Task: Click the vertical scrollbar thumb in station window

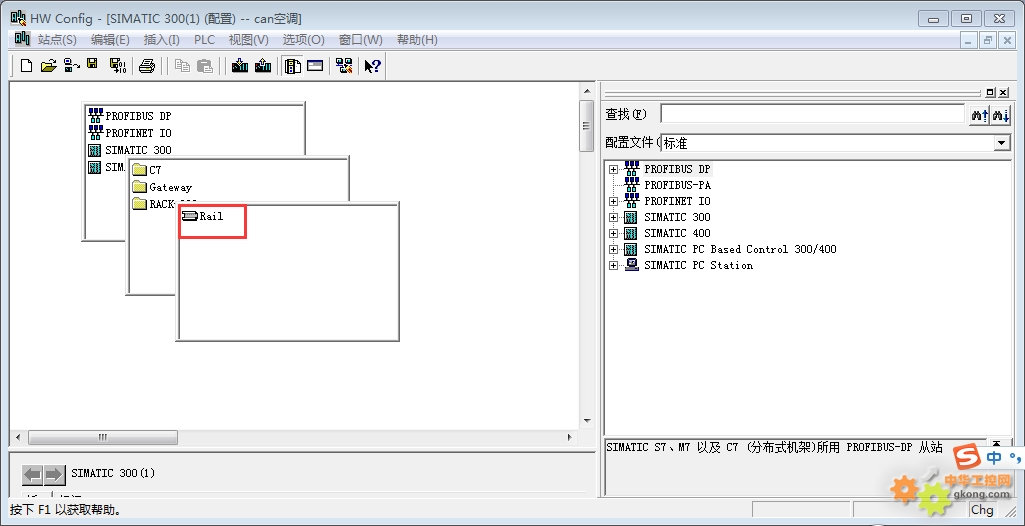Action: 586,125
